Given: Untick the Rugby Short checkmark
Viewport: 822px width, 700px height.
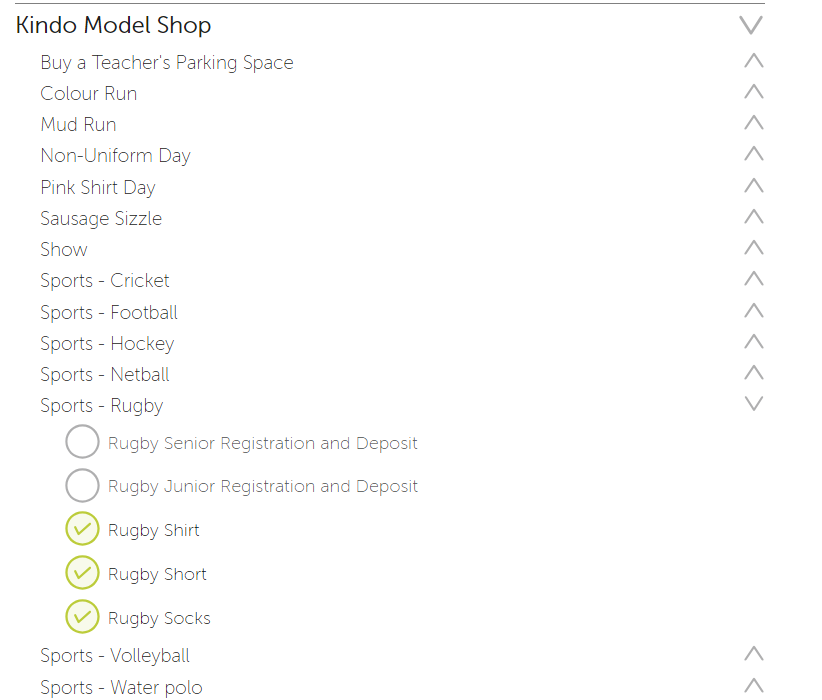Looking at the screenshot, I should (x=82, y=573).
